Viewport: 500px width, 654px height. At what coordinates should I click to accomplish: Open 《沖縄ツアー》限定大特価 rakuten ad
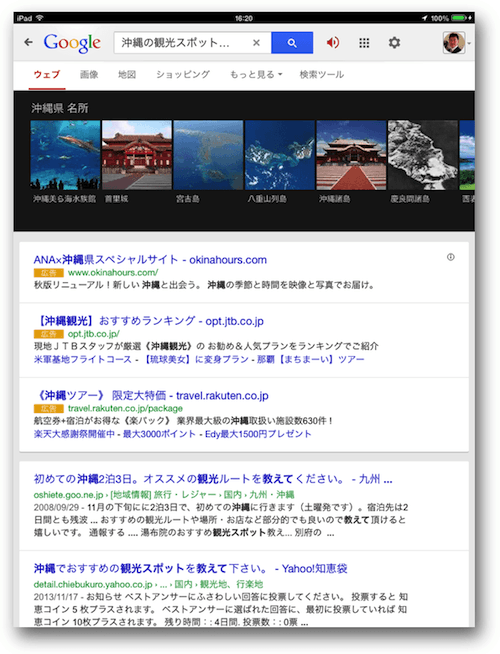tap(151, 395)
